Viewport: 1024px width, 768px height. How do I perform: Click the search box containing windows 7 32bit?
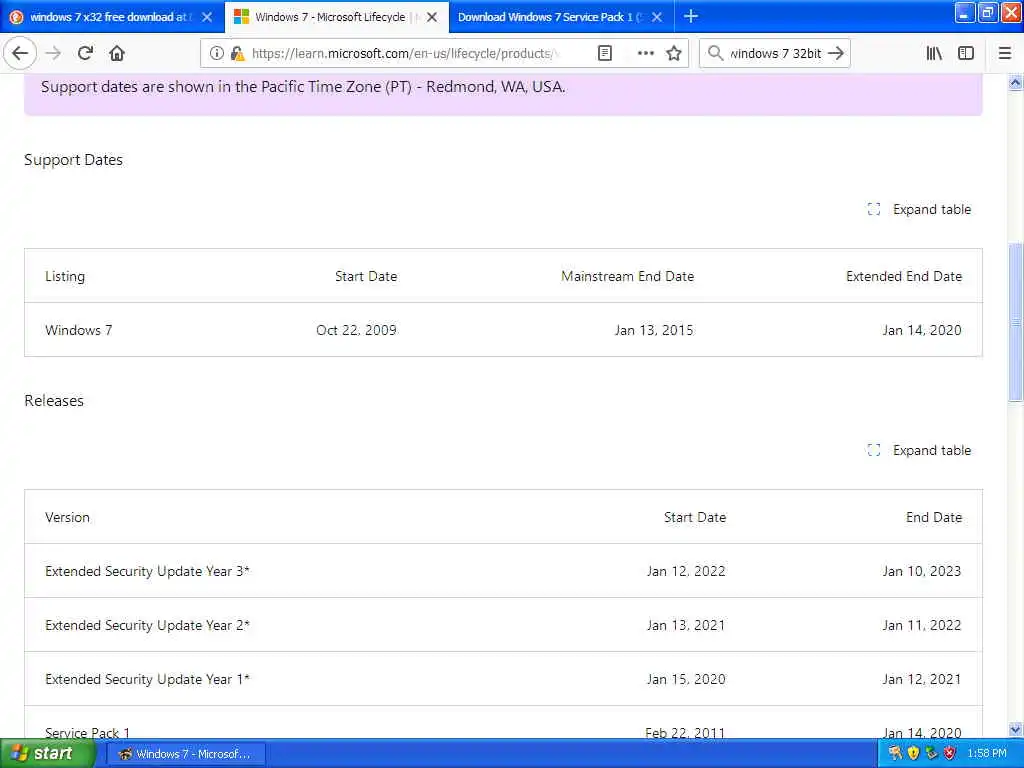point(775,54)
